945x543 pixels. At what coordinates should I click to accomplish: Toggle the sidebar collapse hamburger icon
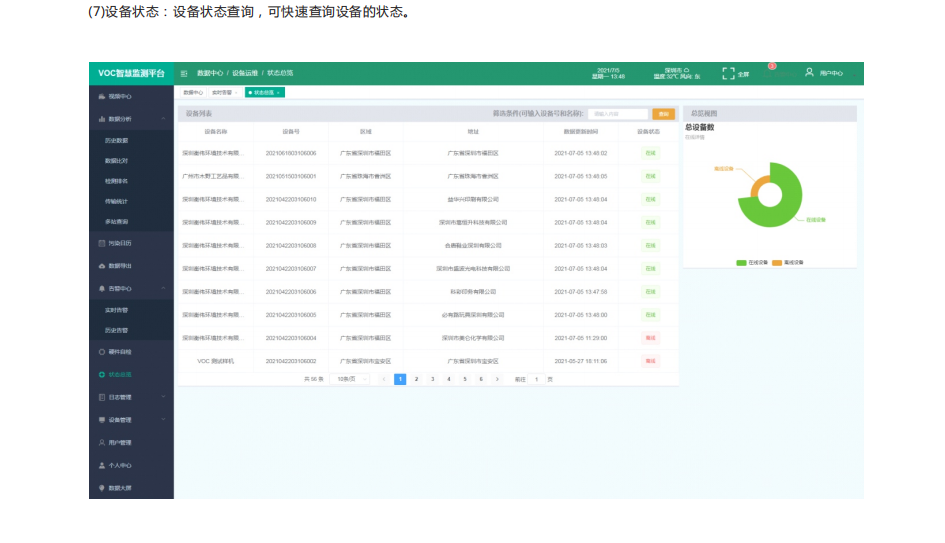(x=184, y=74)
